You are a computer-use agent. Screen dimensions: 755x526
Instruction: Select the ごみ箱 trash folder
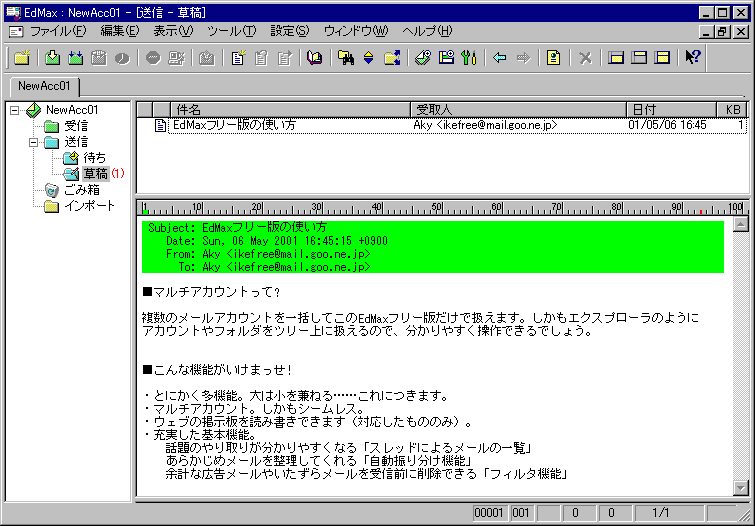pos(82,190)
